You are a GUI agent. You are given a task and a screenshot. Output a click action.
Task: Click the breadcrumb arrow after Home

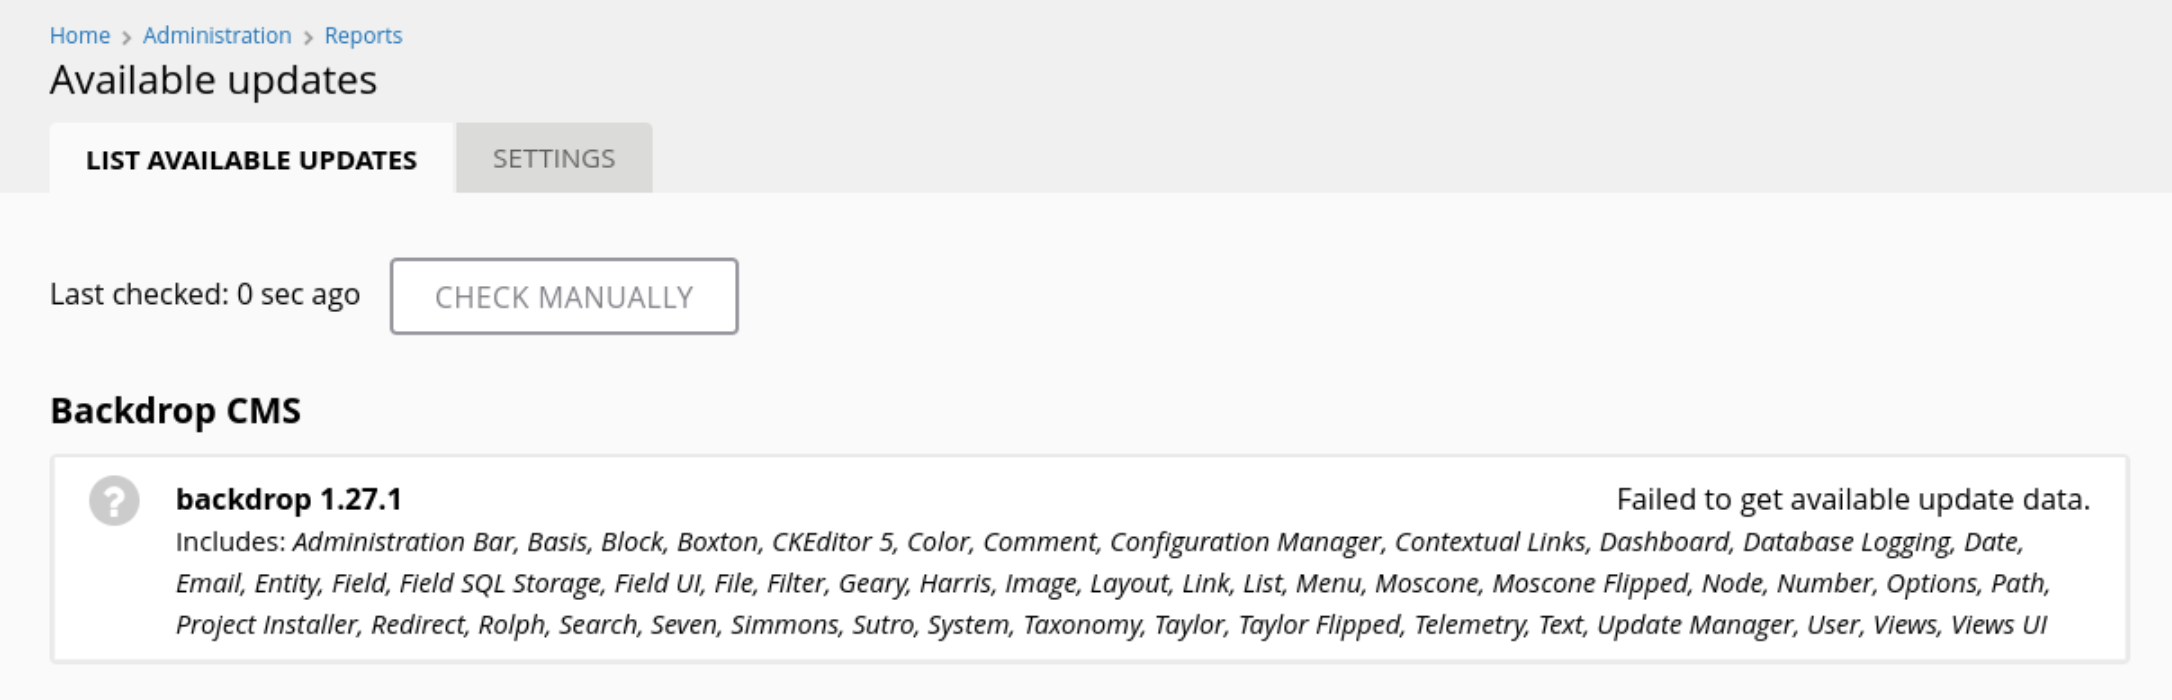[x=126, y=37]
